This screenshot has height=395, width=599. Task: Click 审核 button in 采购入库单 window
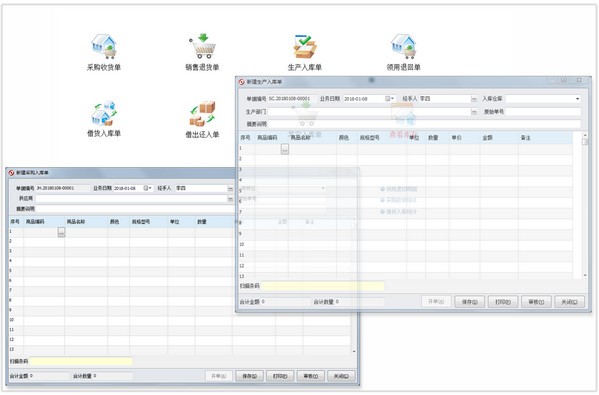click(311, 376)
